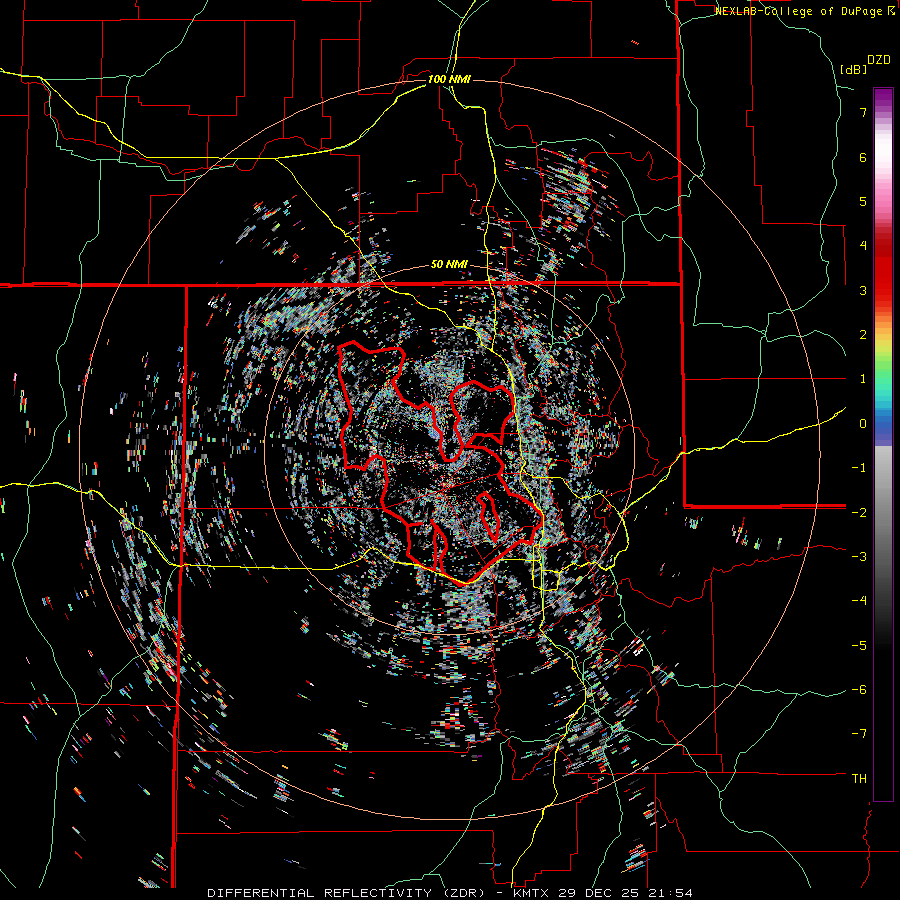The image size is (900, 900).
Task: Click the legend value 3
Action: (x=863, y=290)
